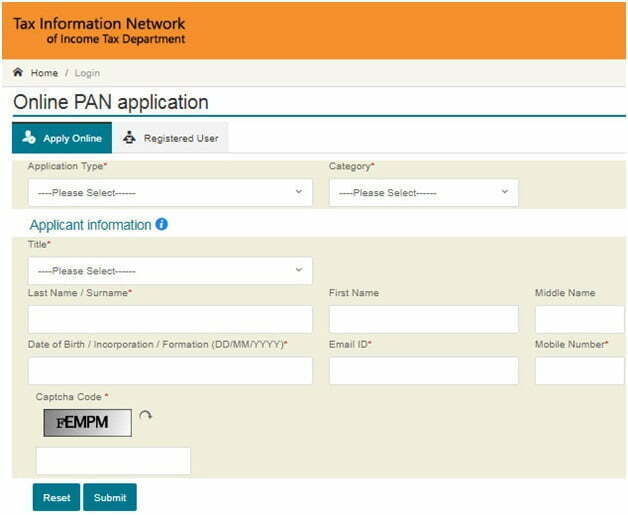
Task: Open the Category dropdown
Action: 423,193
